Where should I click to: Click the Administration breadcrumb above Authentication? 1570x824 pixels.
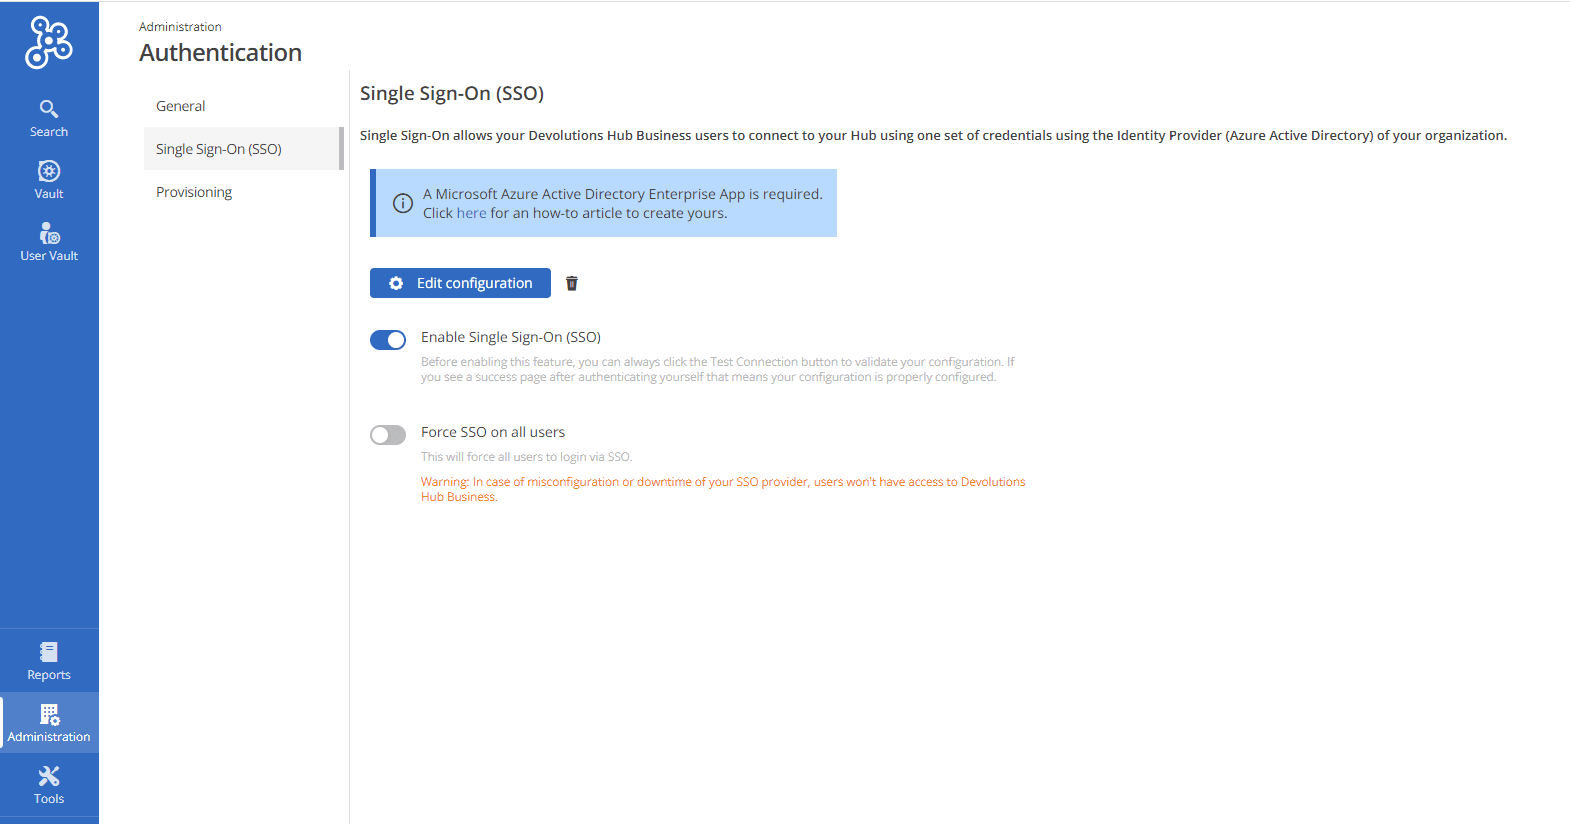(x=180, y=27)
